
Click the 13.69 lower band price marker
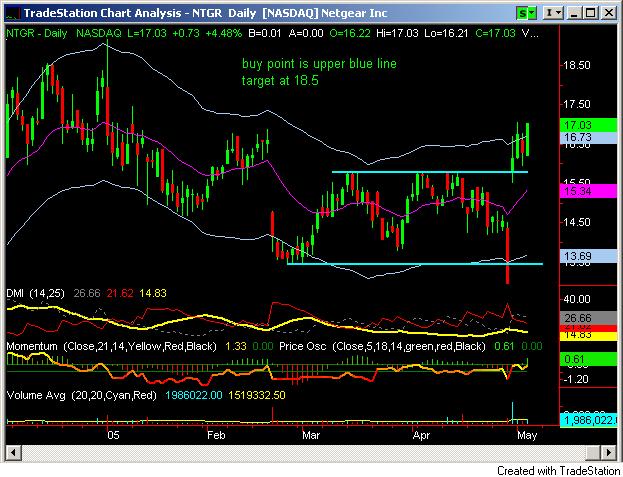point(588,256)
